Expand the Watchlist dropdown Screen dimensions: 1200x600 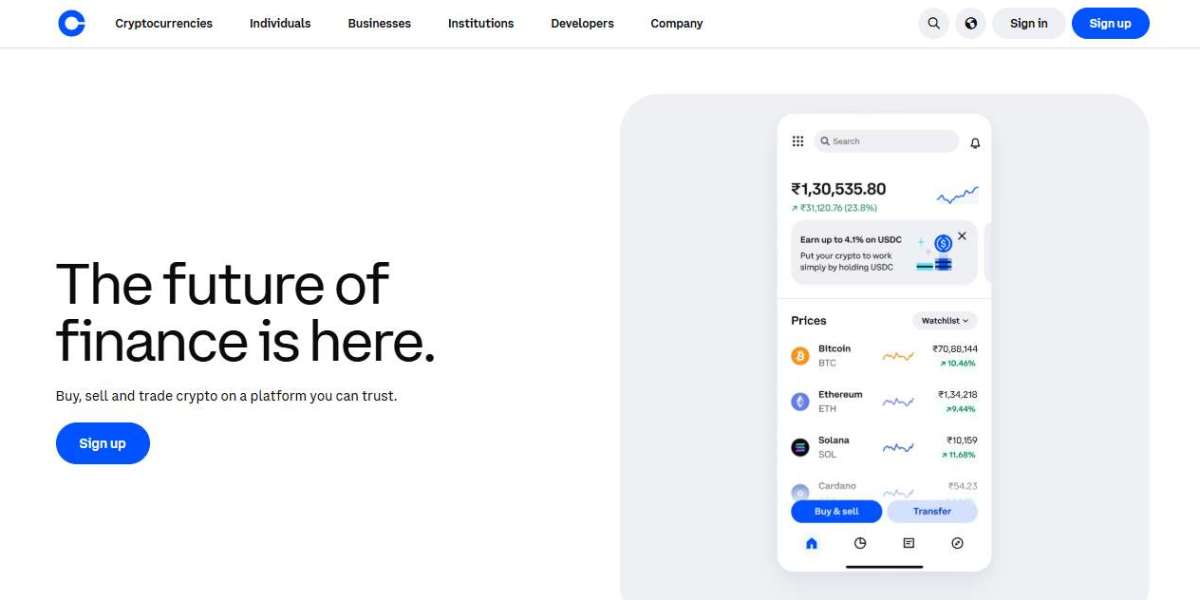click(x=945, y=321)
